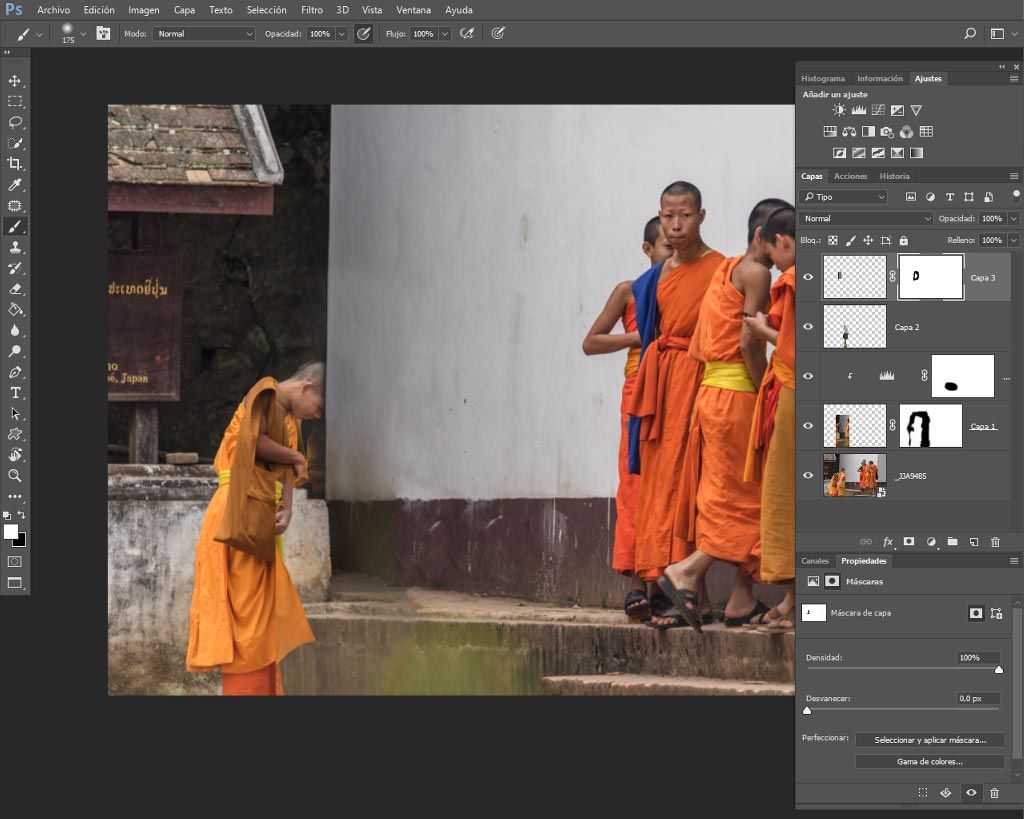Select the Dodge tool
1024x819 pixels.
(x=14, y=351)
